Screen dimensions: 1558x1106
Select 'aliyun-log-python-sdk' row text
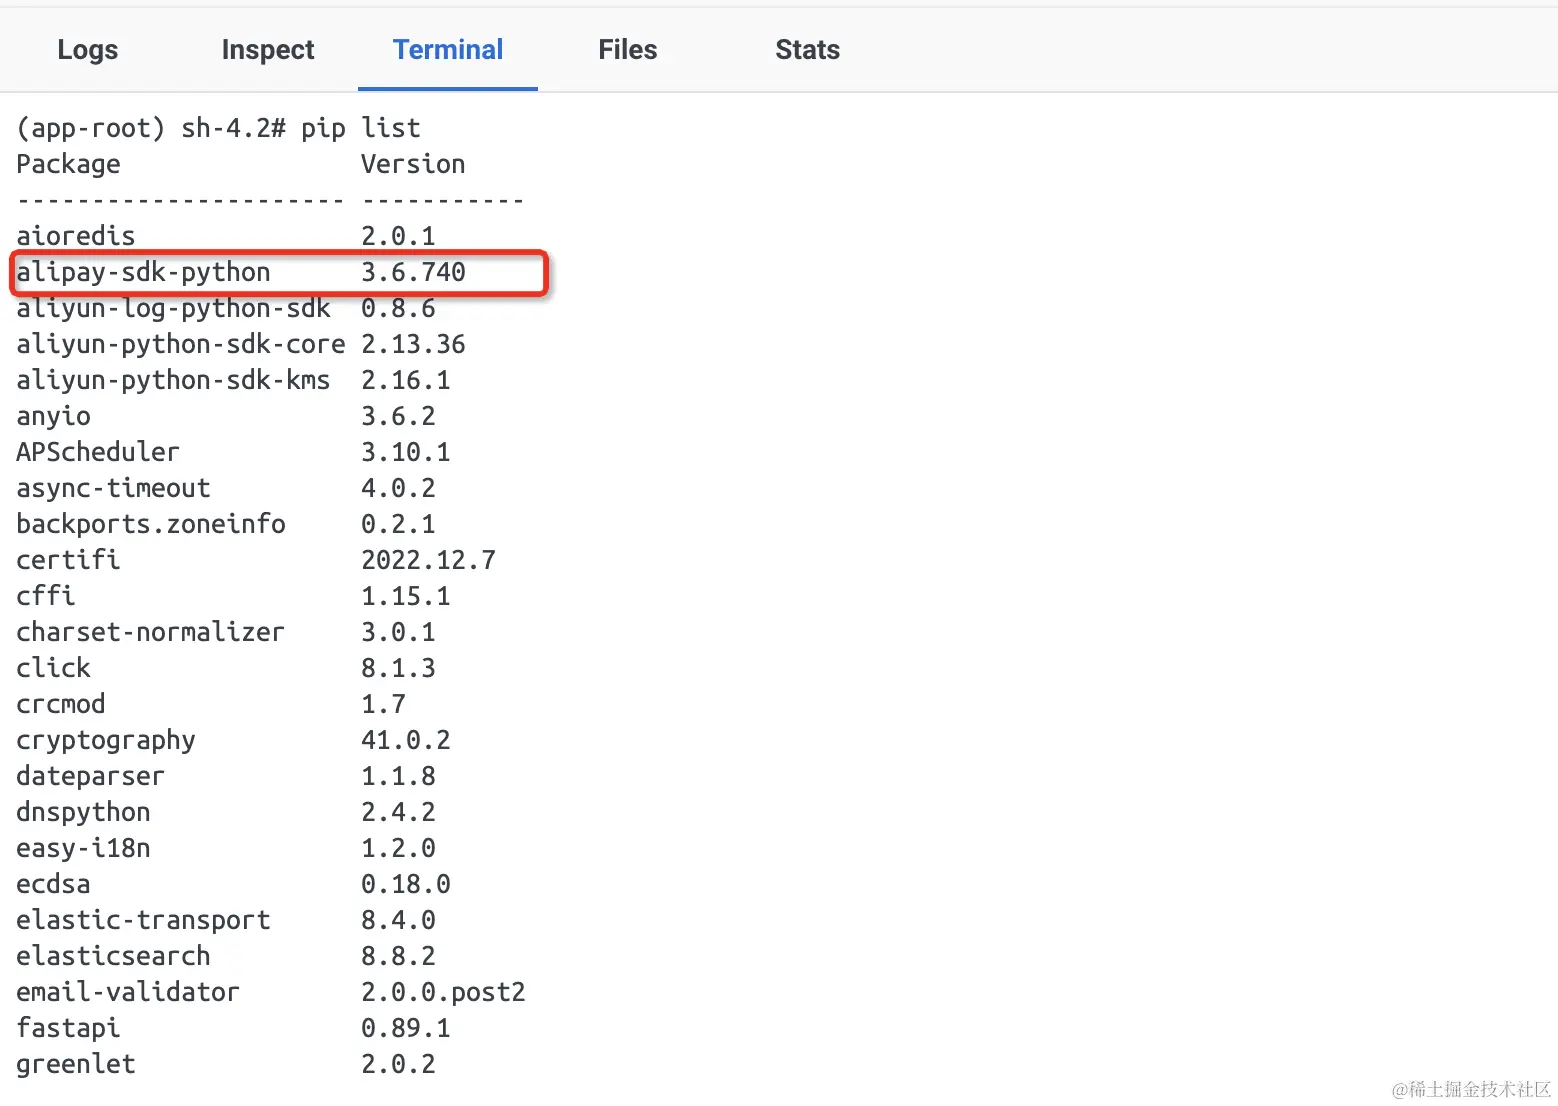point(173,308)
